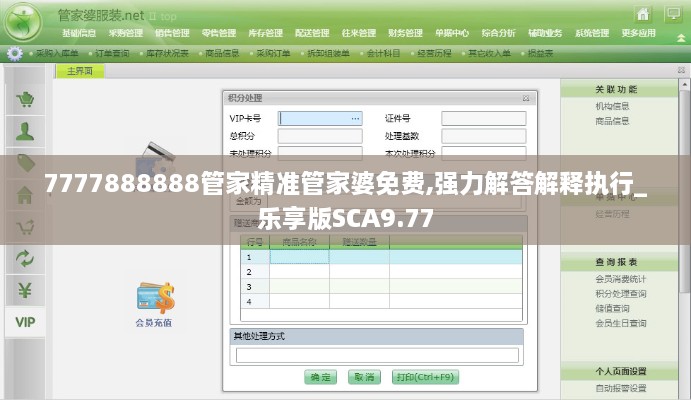Click the 打印(Ctrl+F9) button
This screenshot has height=400, width=691.
point(425,377)
